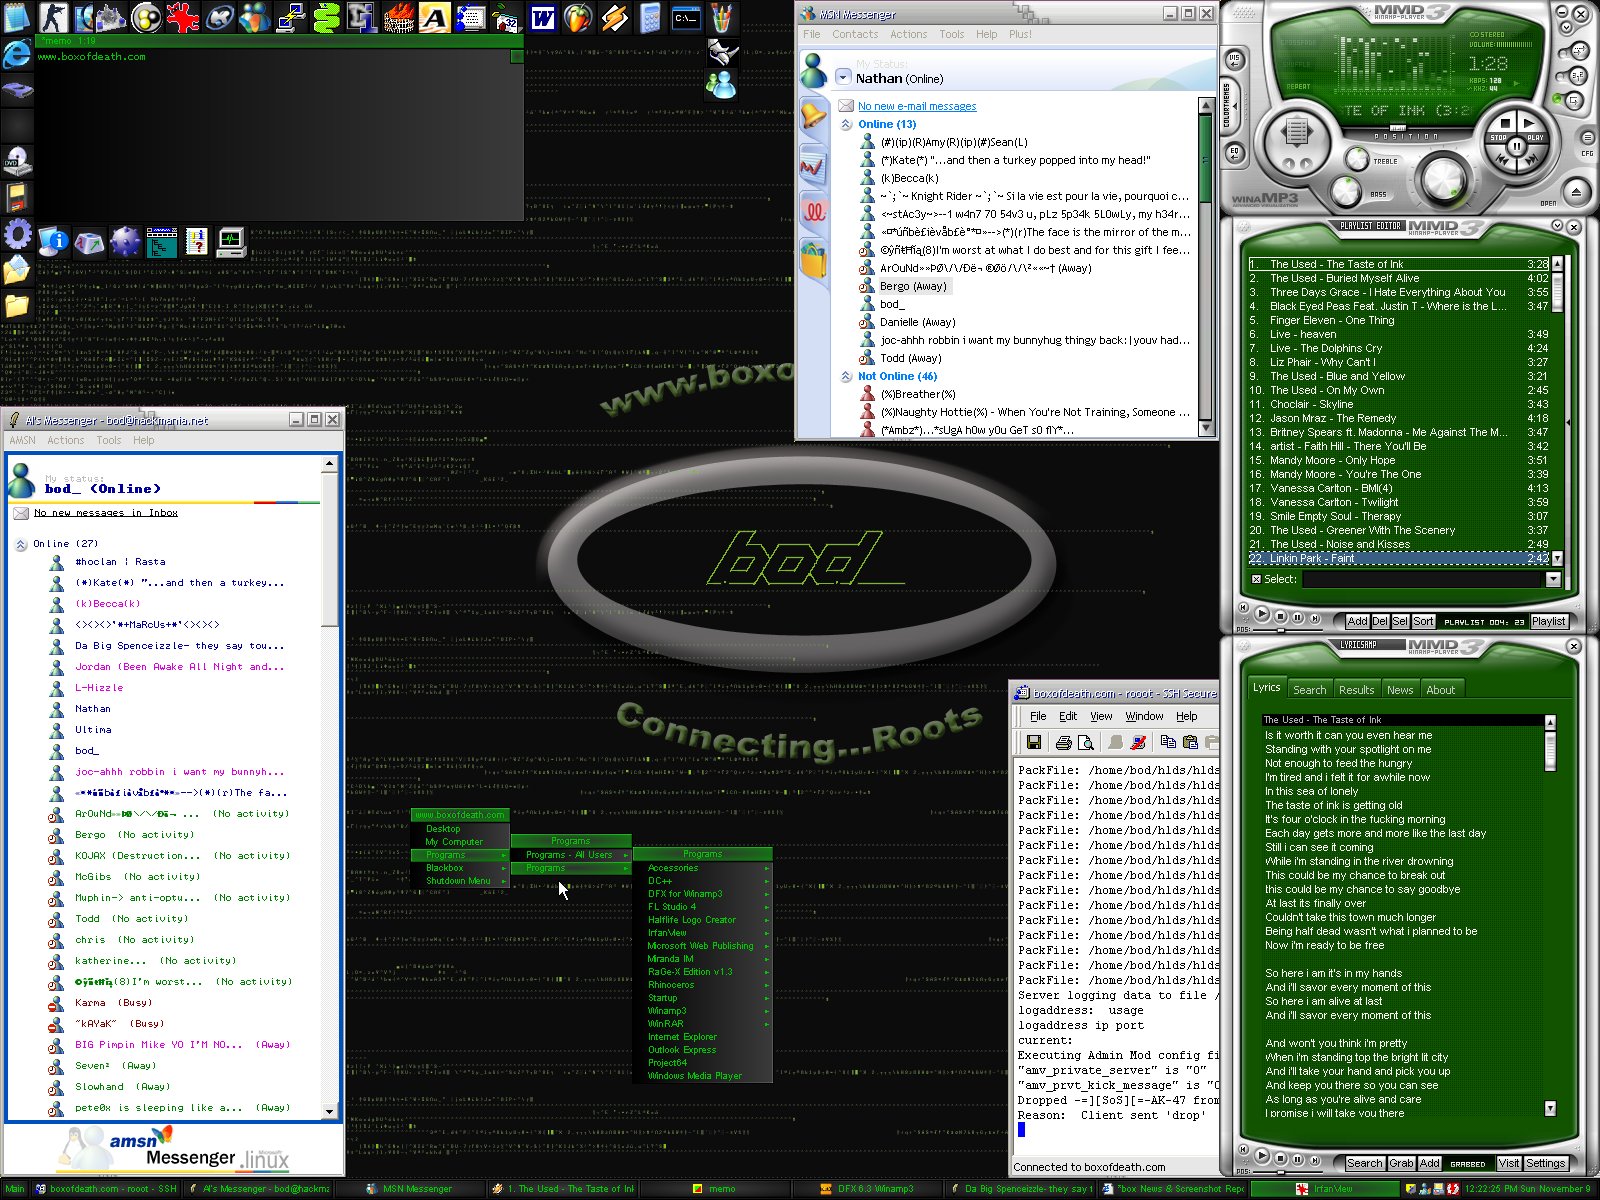Collapse the Online (13) group in MSN Messenger
The height and width of the screenshot is (1200, 1600).
(x=846, y=124)
